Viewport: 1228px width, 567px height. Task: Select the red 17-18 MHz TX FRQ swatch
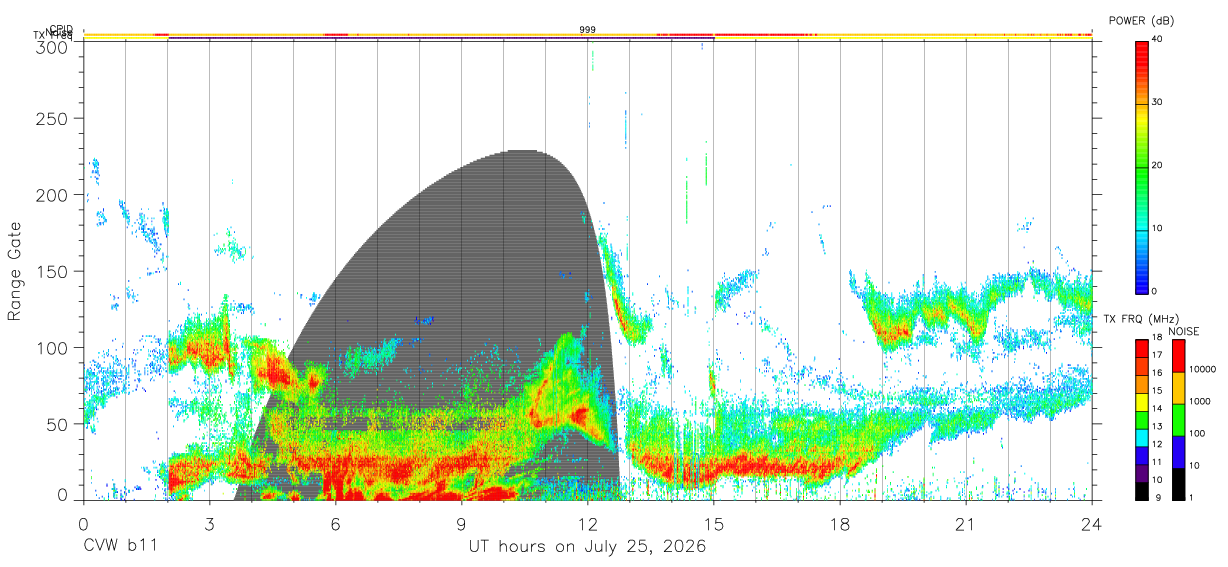click(x=1143, y=349)
